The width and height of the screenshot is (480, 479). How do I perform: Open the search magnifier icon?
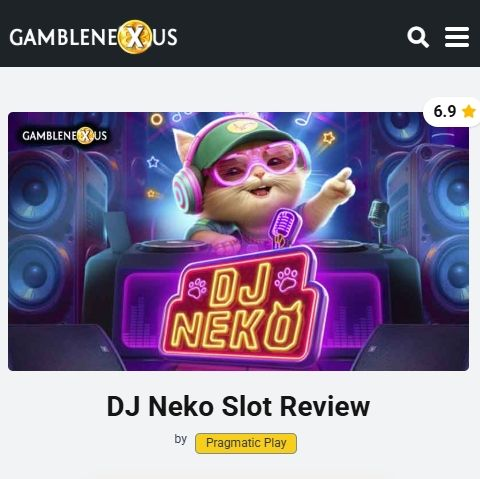point(418,37)
